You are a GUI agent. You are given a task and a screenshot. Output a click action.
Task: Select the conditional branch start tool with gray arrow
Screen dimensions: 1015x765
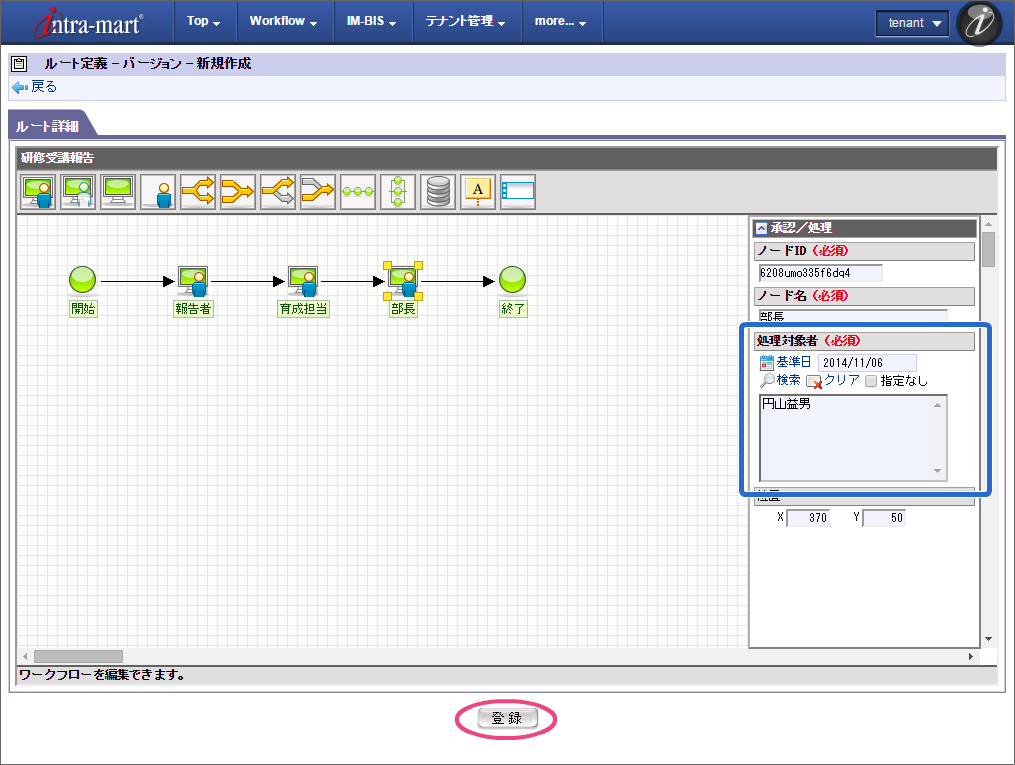tap(278, 192)
